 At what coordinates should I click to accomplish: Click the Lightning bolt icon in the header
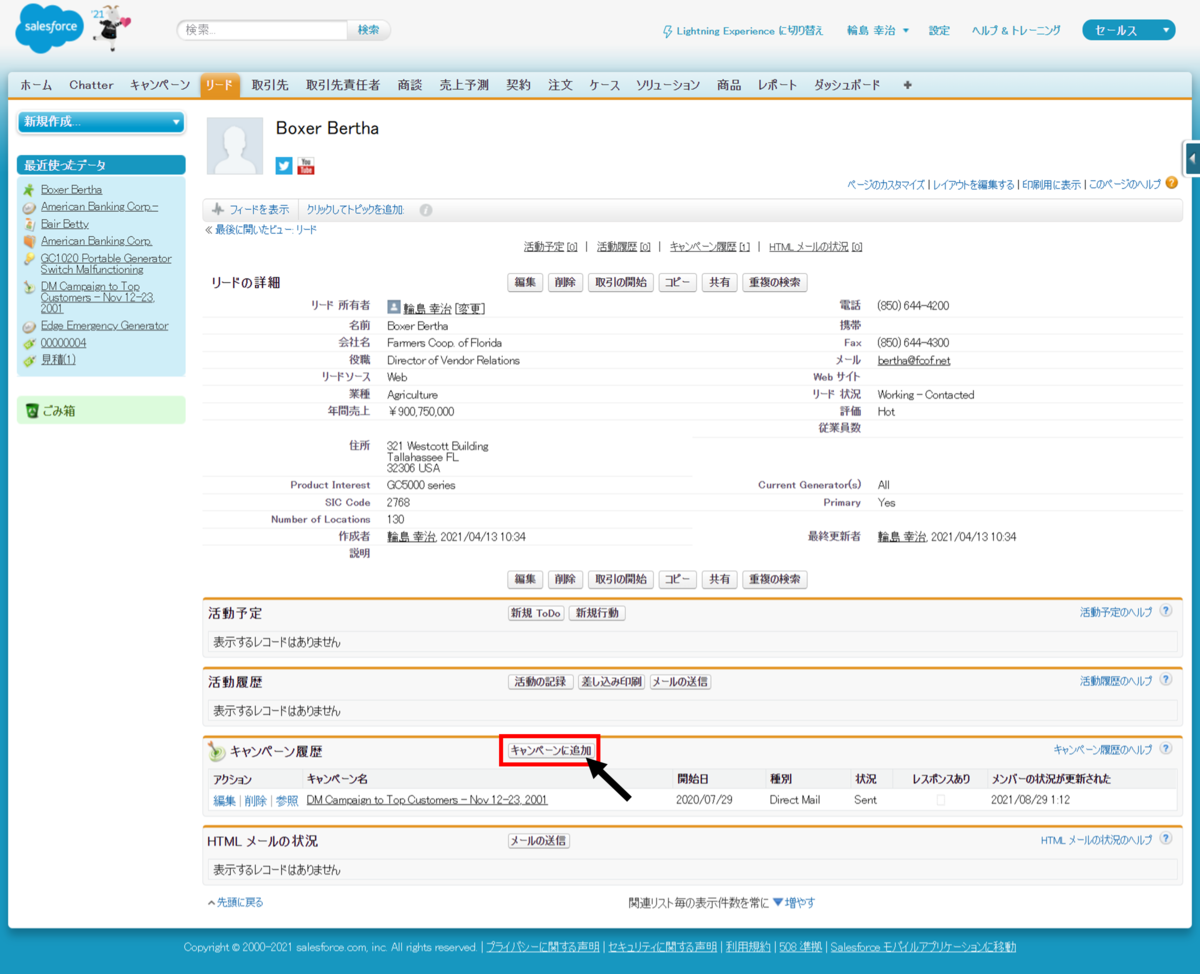click(x=668, y=31)
